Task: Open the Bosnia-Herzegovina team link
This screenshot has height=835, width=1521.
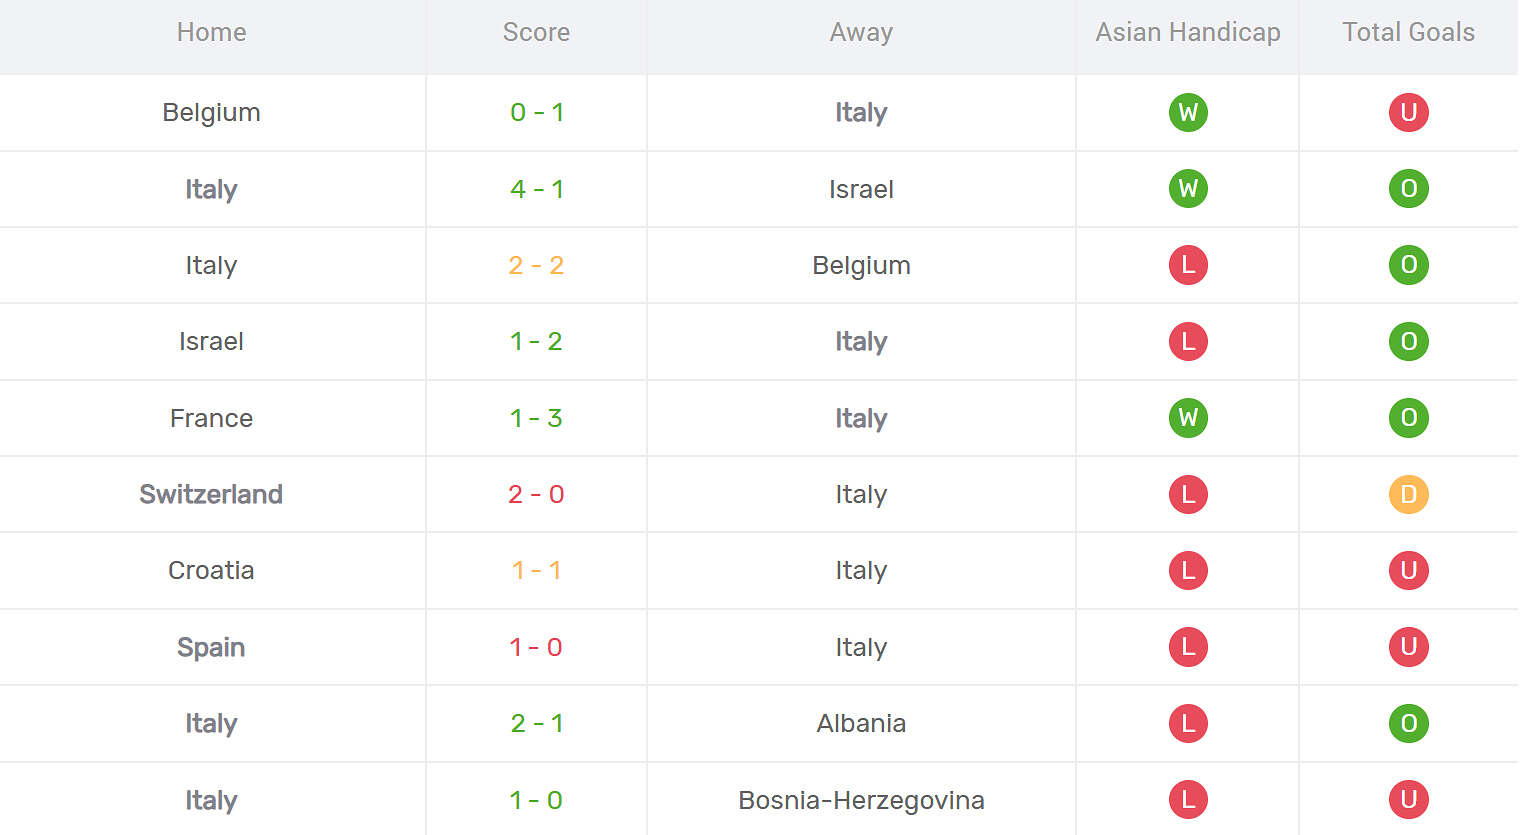Action: pos(861,800)
